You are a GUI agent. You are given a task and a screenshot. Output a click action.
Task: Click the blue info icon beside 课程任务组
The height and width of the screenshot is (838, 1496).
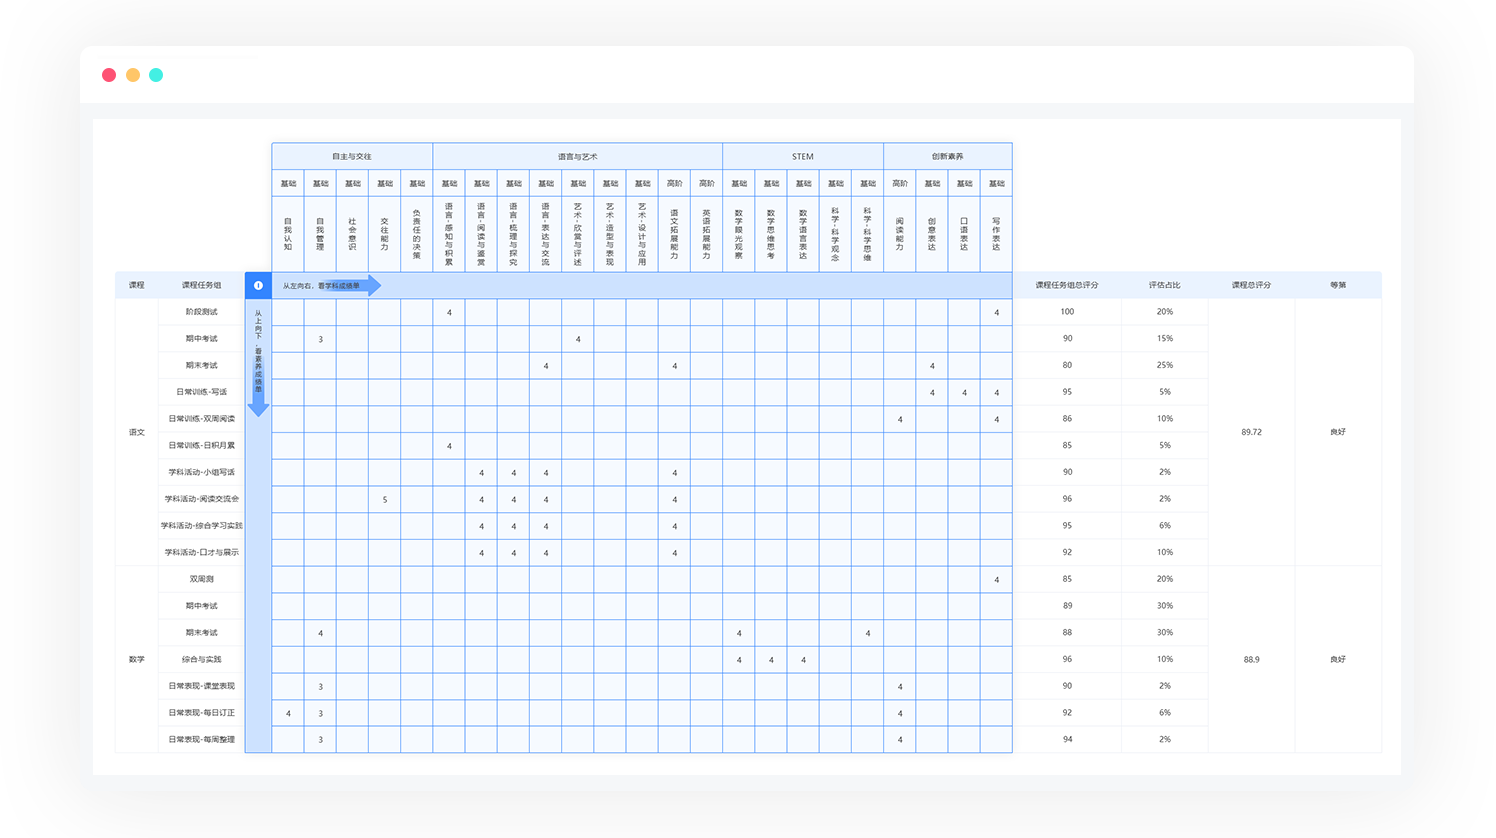(258, 286)
